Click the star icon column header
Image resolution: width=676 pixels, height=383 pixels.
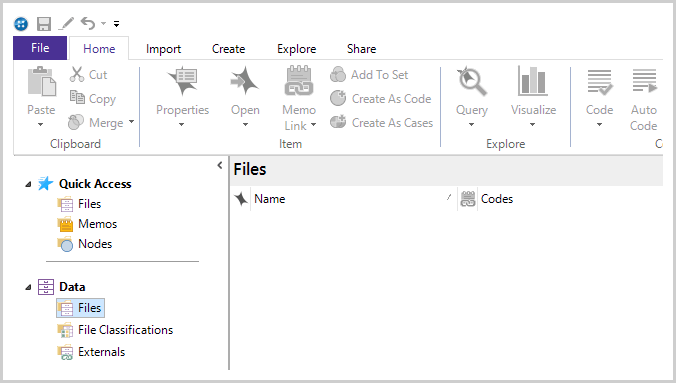click(x=241, y=199)
